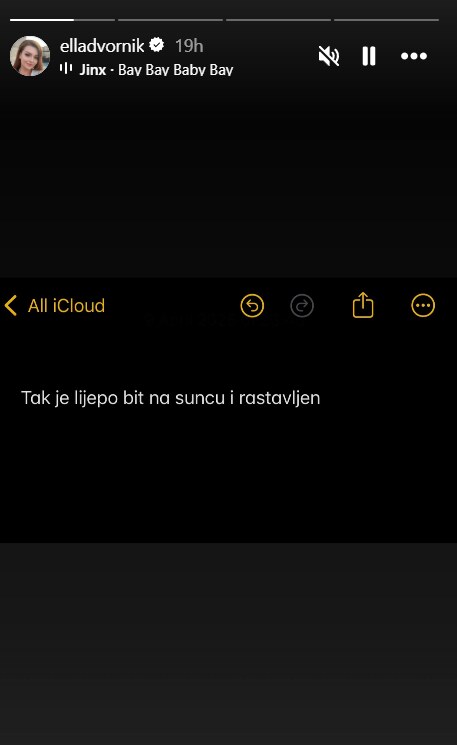Open the Jinx - Bay Bay Baby Bay song
This screenshot has height=745, width=457.
(156, 69)
